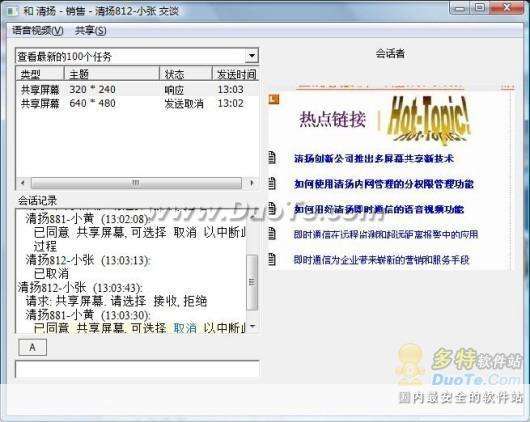Sort tasks by 发送时间 column header

[236, 74]
